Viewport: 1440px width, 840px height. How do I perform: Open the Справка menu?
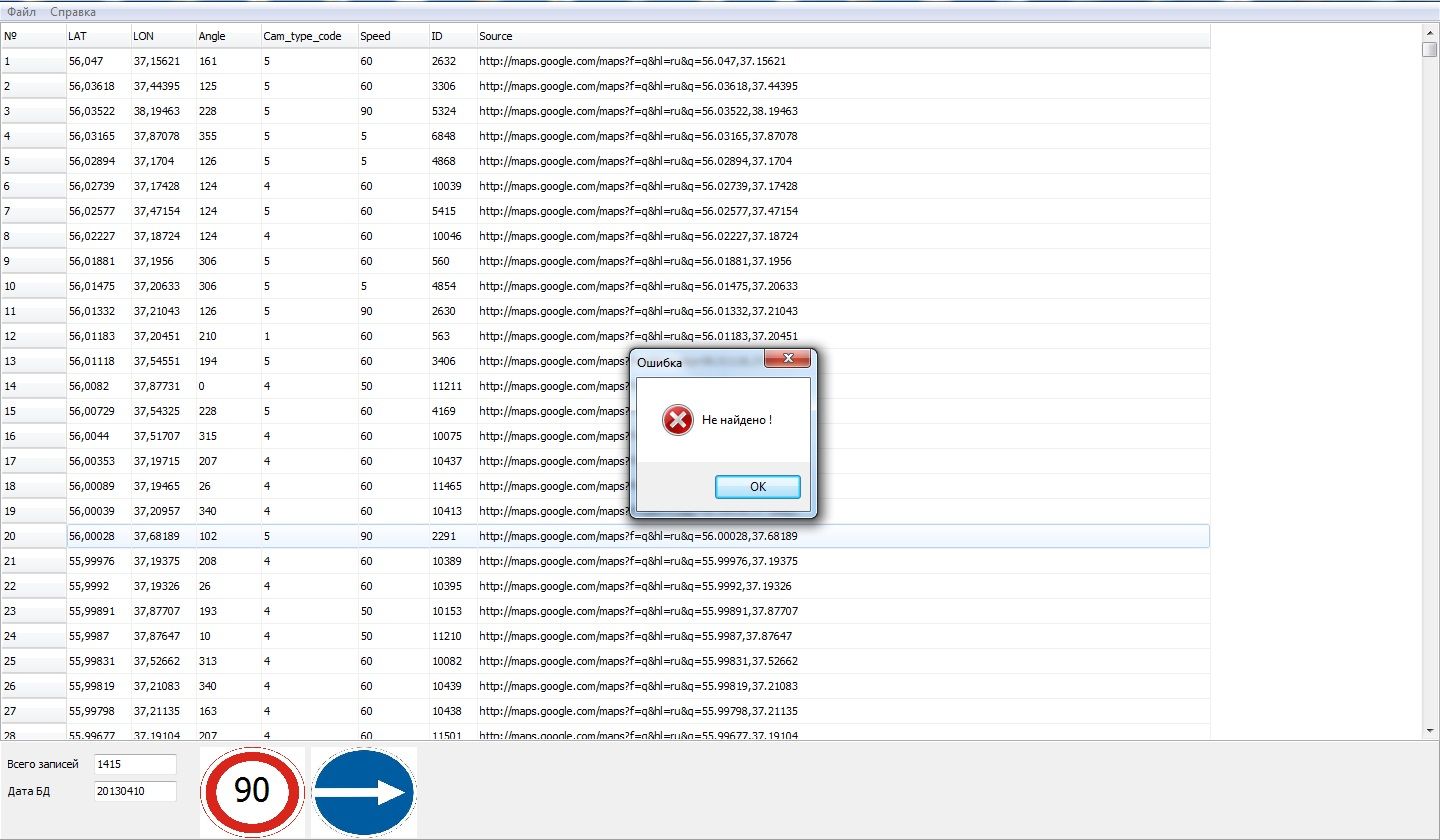(x=73, y=12)
